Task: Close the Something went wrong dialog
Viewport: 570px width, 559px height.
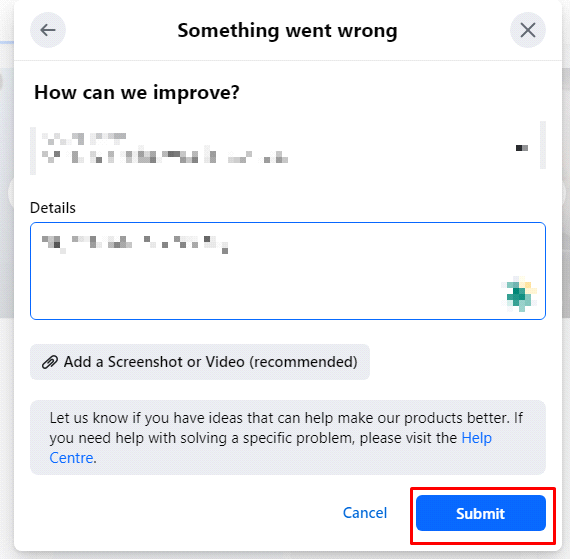Action: pyautogui.click(x=527, y=30)
